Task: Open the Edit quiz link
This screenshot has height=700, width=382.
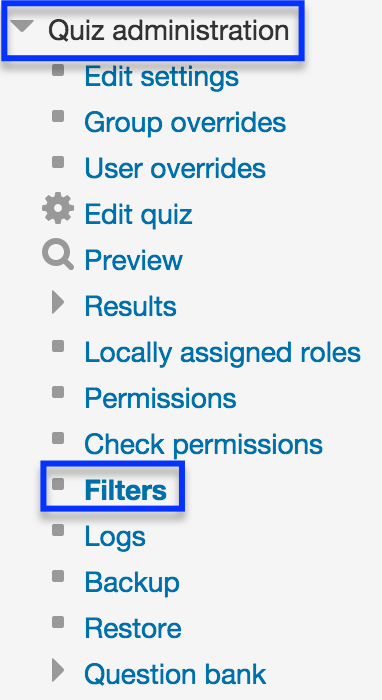Action: click(x=138, y=215)
